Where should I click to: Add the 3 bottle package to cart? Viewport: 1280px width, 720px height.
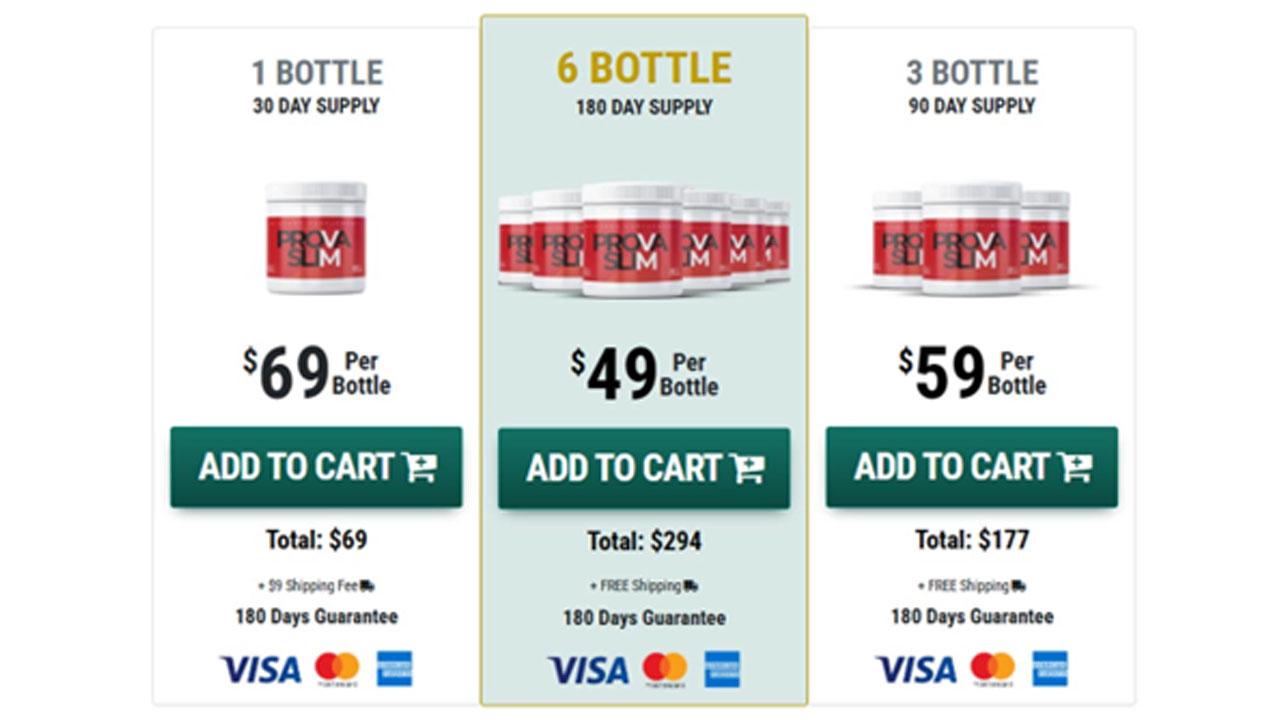972,467
